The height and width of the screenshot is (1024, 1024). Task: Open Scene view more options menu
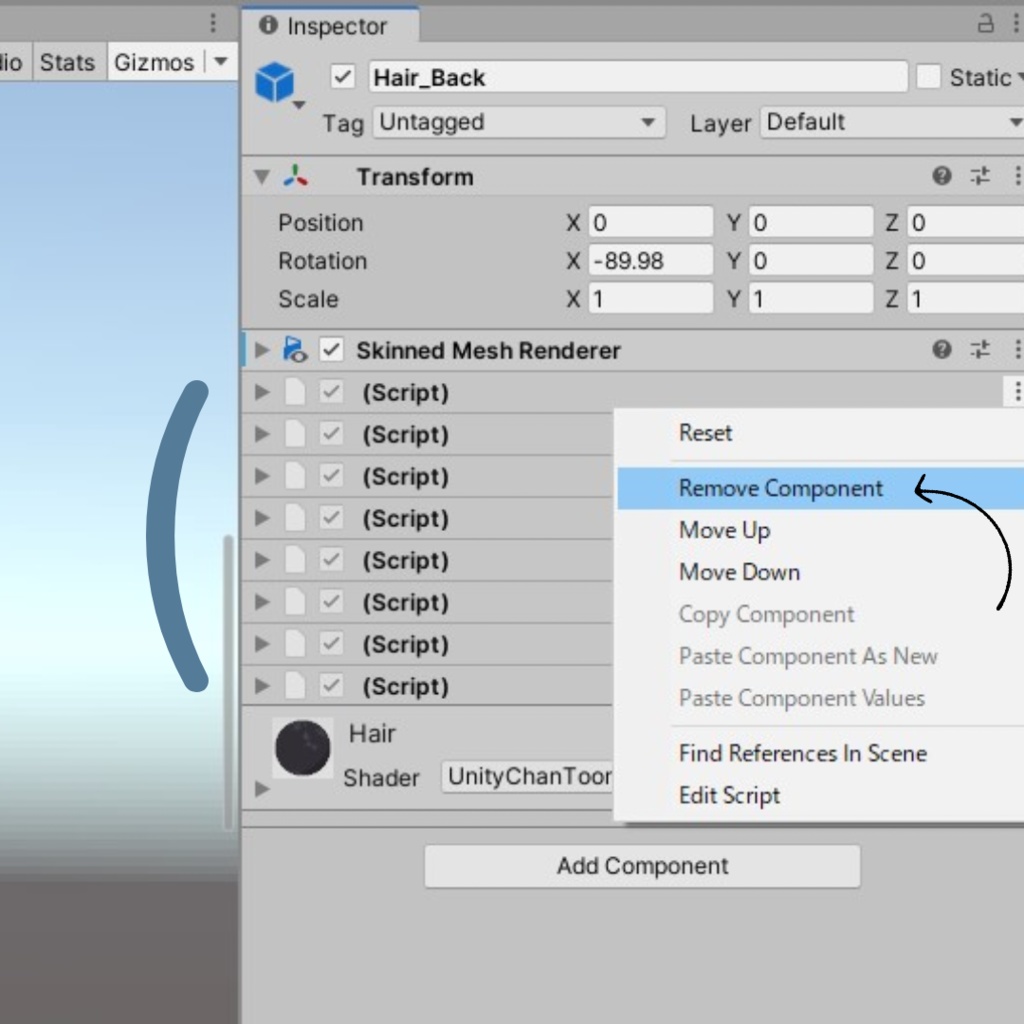tap(213, 24)
